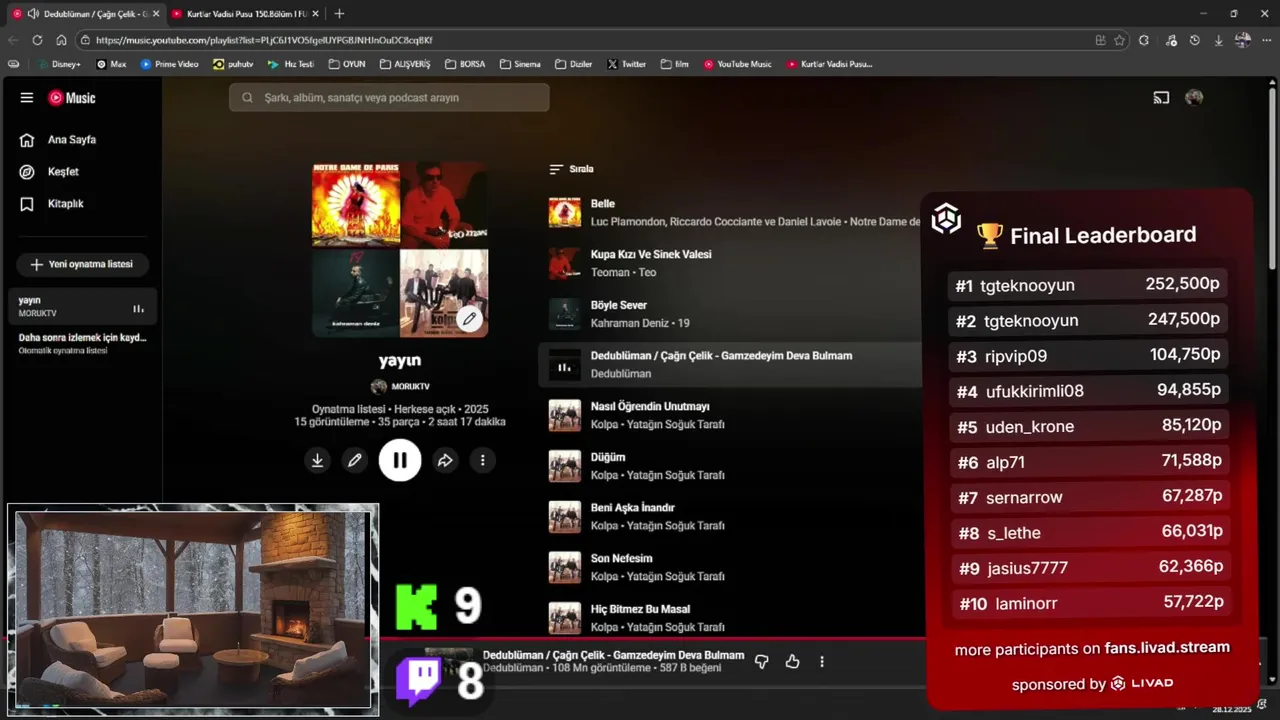Open the YouTube Music logo home link
This screenshot has width=1280, height=720.
(72, 98)
